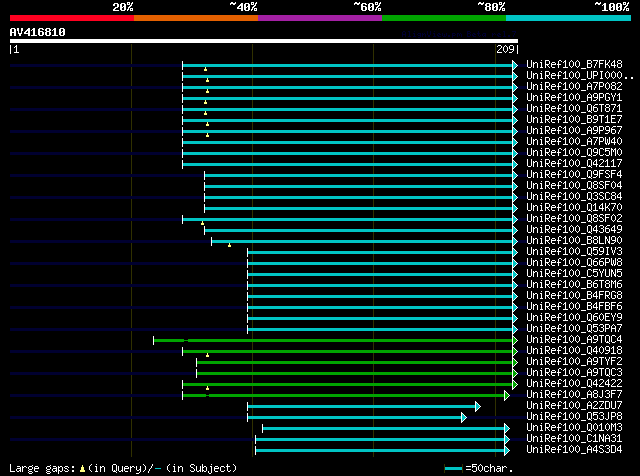This screenshot has height=476, width=640.
Task: Select the query name AV416810
Action: tap(38, 32)
